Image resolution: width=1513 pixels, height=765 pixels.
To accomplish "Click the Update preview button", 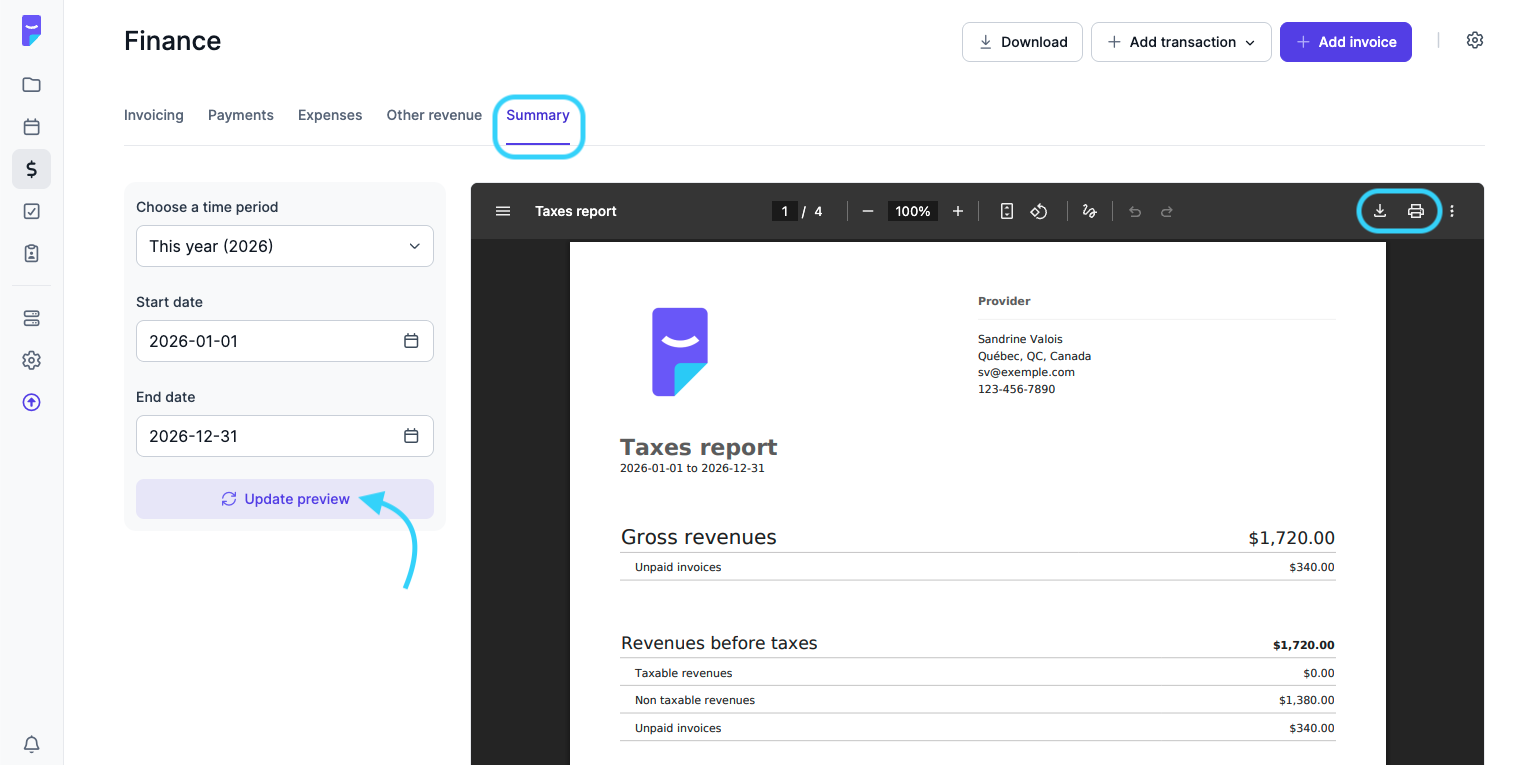I will [285, 499].
